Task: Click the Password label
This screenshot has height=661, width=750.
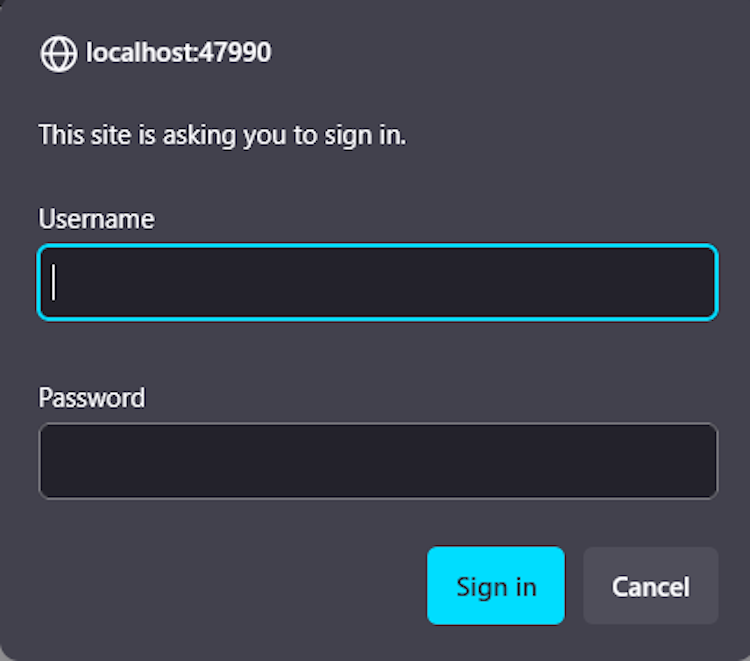Action: click(91, 398)
